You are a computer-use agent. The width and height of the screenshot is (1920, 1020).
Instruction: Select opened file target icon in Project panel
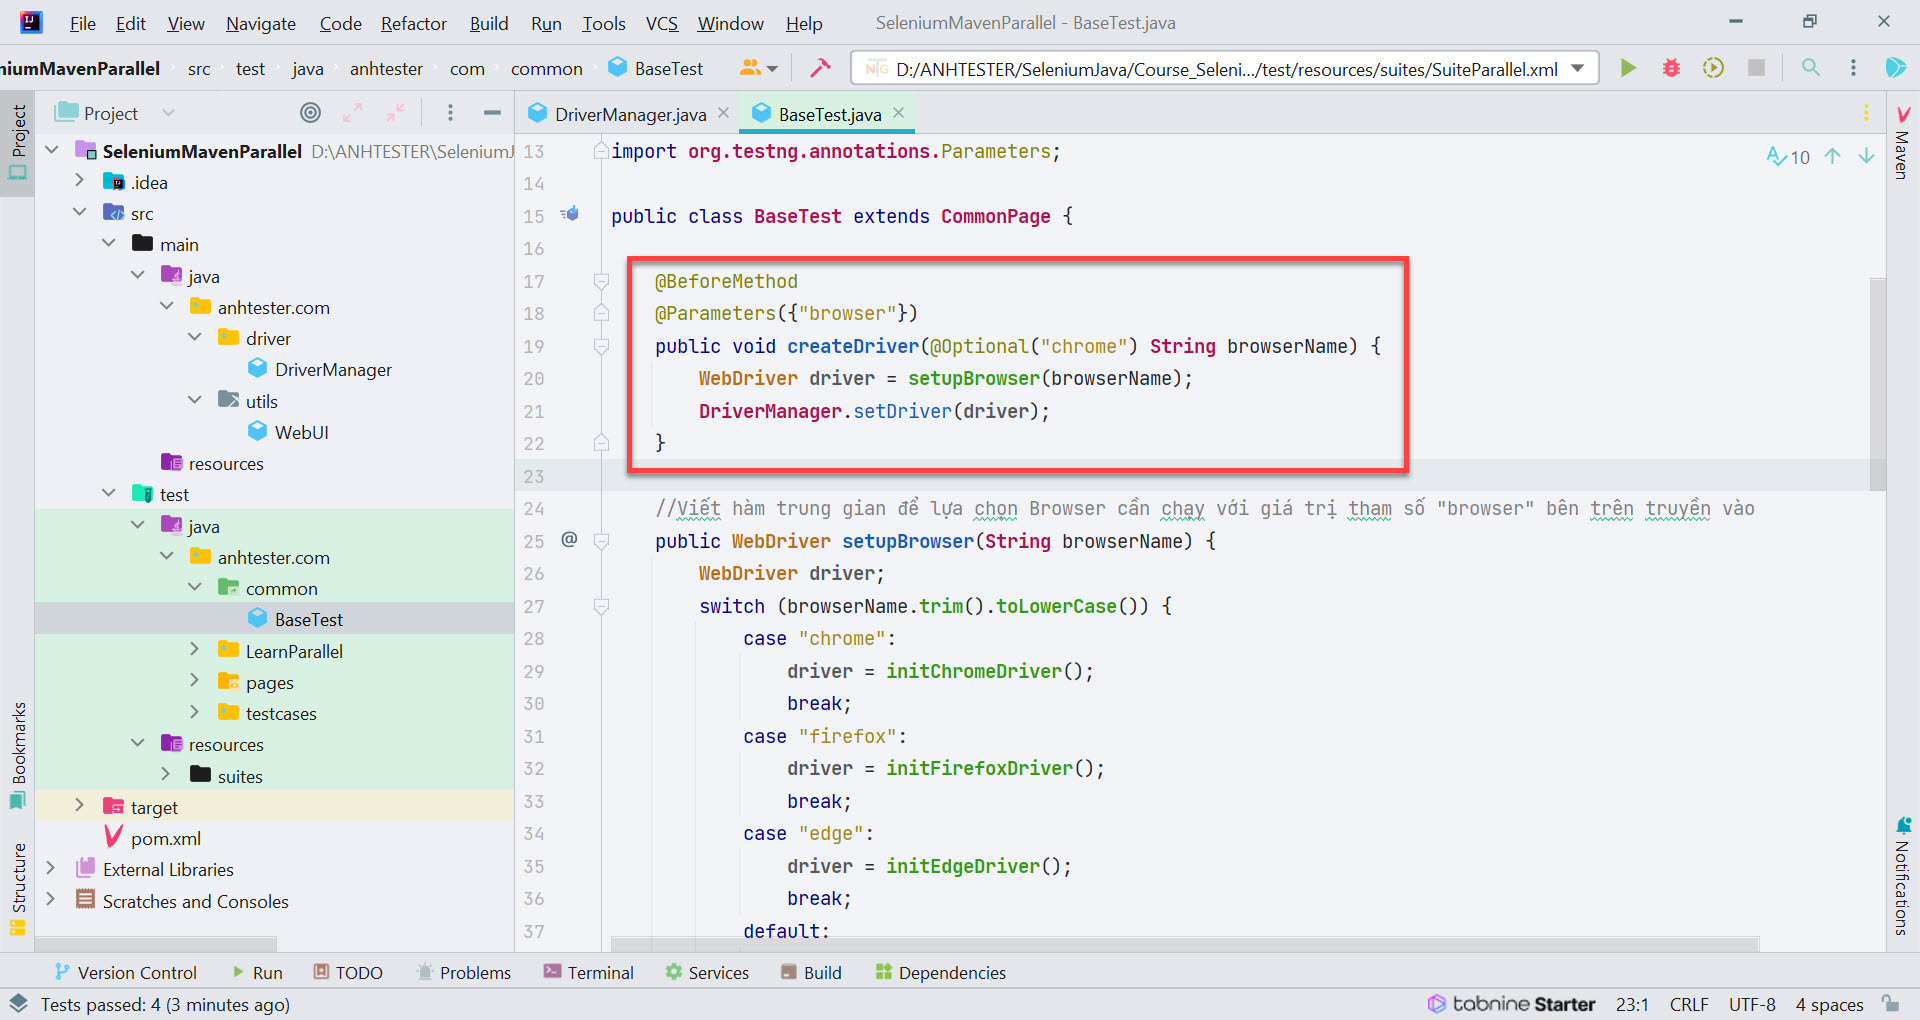(311, 113)
